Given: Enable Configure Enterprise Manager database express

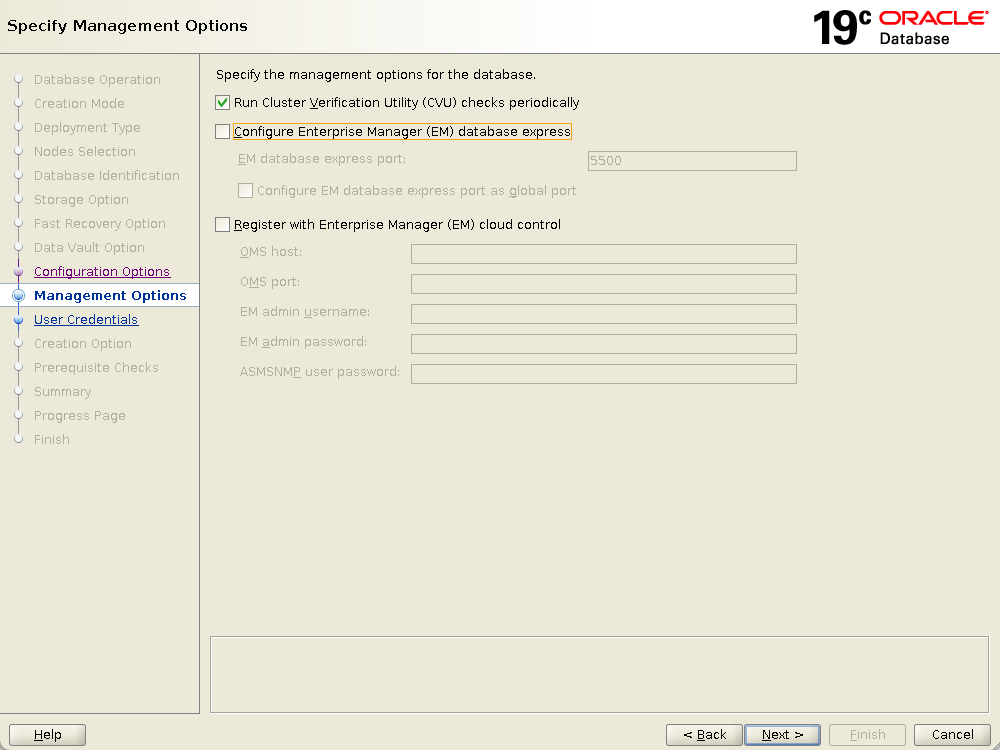Looking at the screenshot, I should tap(223, 131).
